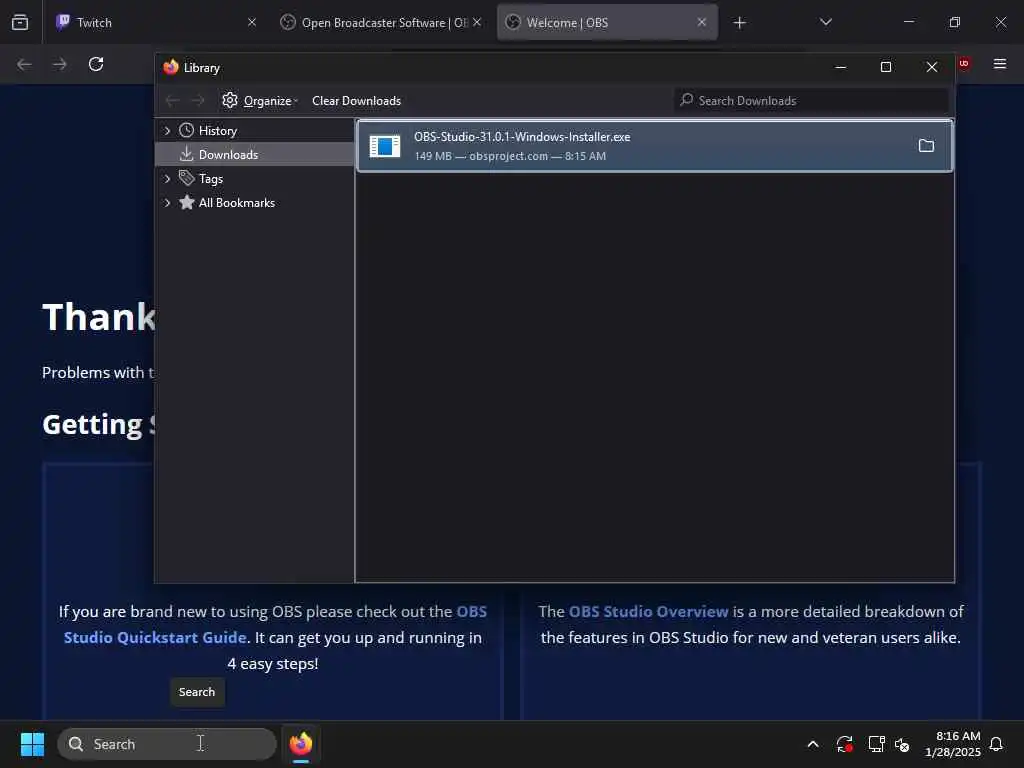Viewport: 1024px width, 768px height.
Task: Switch to the Twitch tab
Action: [x=157, y=22]
